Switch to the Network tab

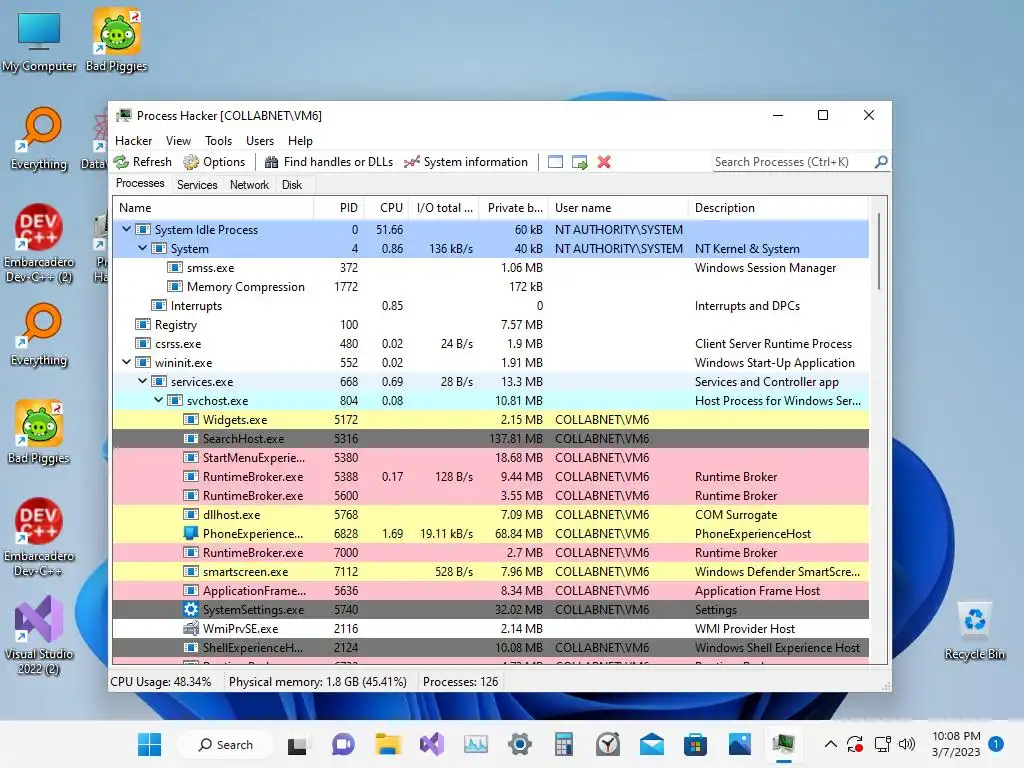(249, 185)
